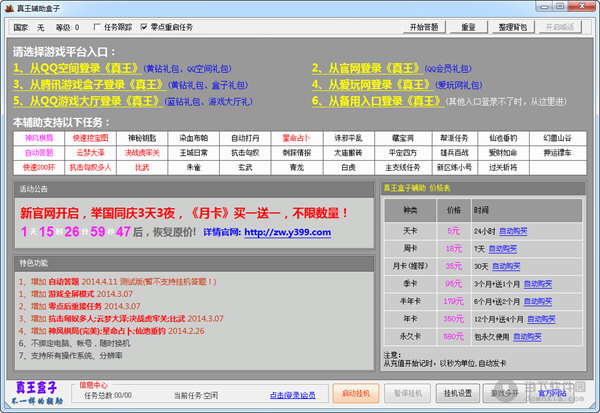600x413 pixels.
Task: Click 自动购买 for the 周卡 row
Action: point(503,249)
